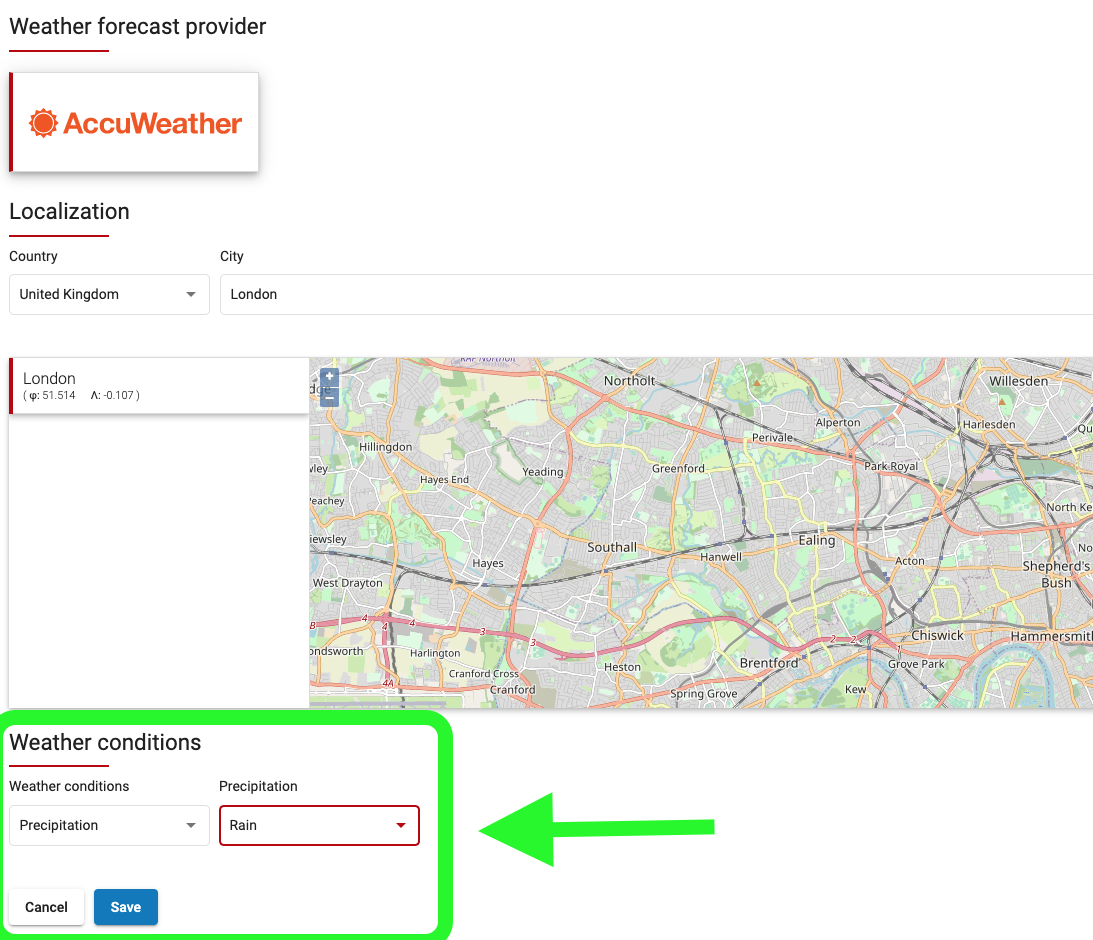Click Northolt on the map
Screen dimensions: 1093x940
tap(629, 380)
